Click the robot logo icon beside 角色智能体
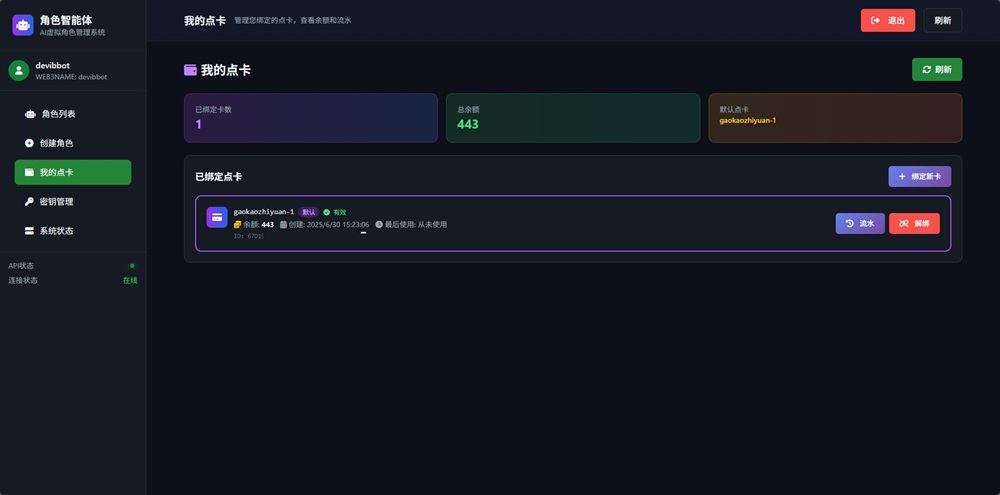Viewport: 1000px width, 495px height. (x=23, y=25)
